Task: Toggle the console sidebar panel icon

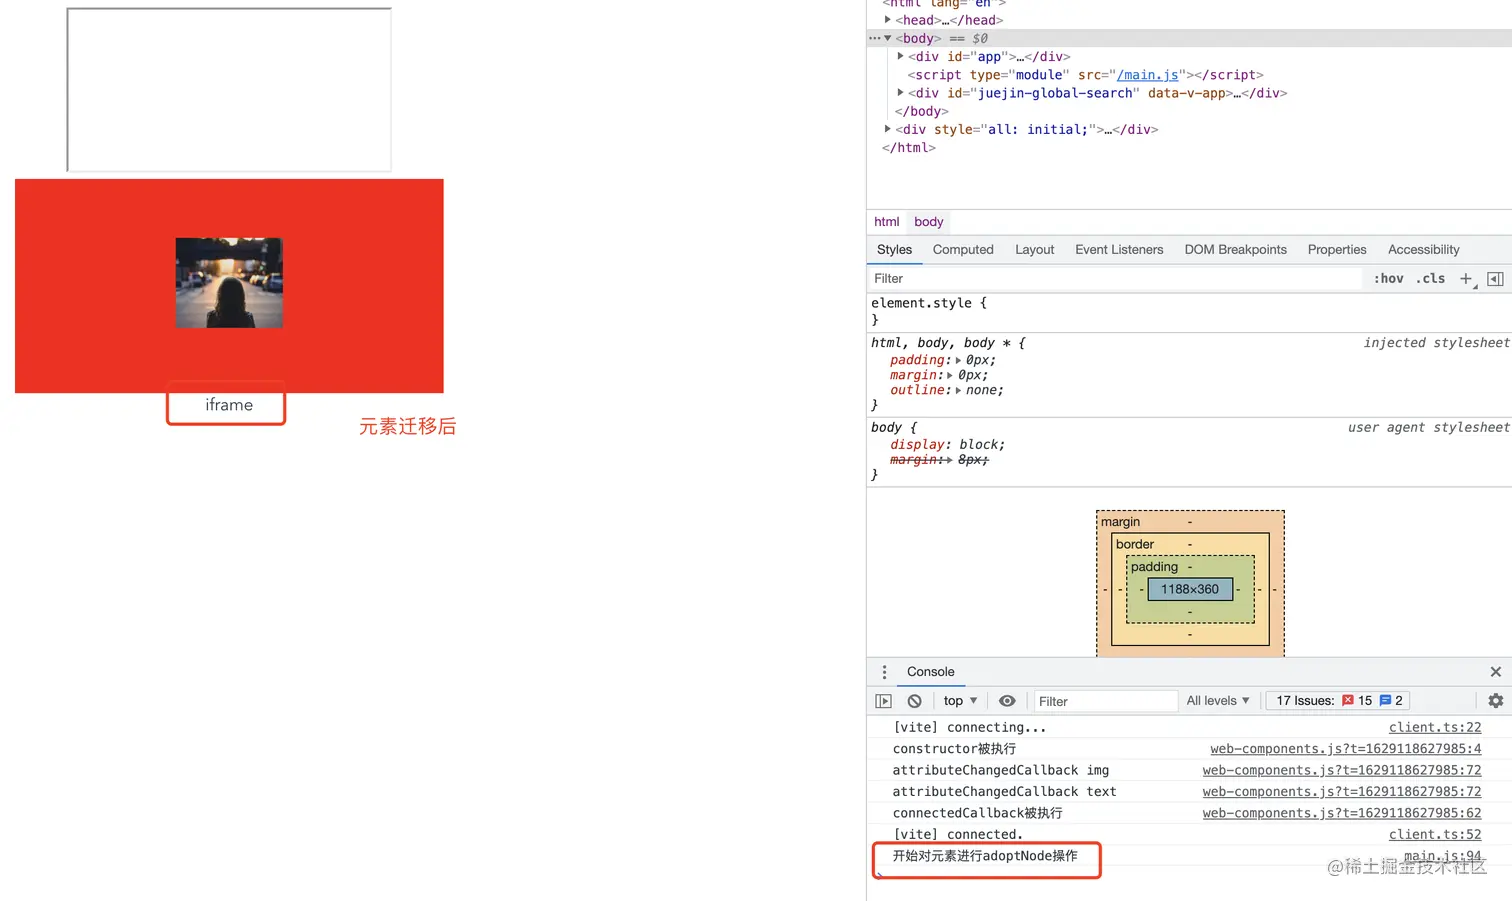Action: click(883, 701)
